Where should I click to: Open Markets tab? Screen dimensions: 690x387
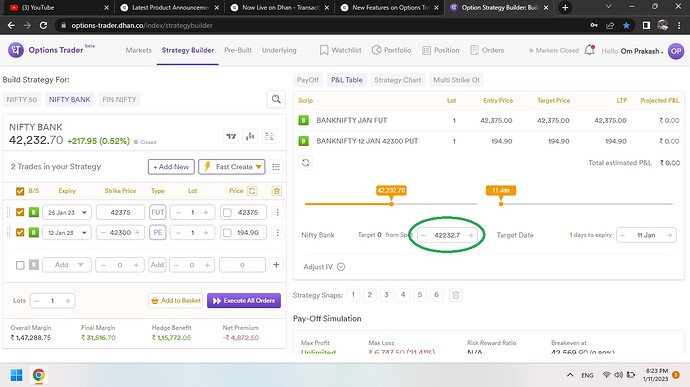click(x=139, y=50)
